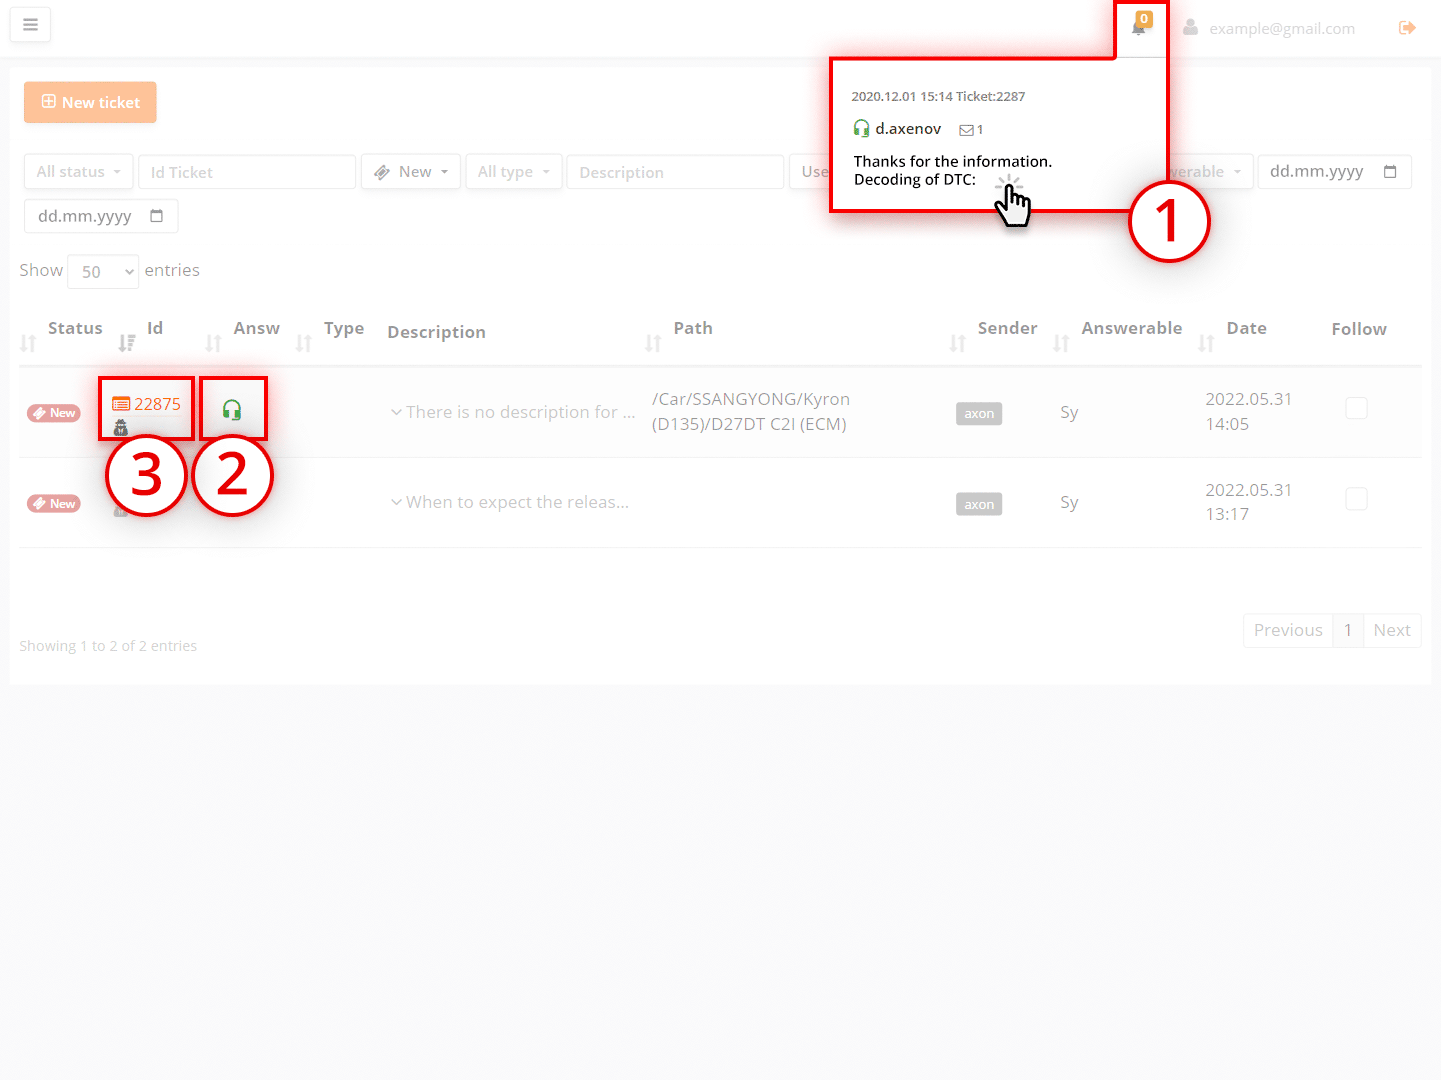Click the calendar icon in top-right date field
The height and width of the screenshot is (1080, 1441).
tap(1390, 172)
